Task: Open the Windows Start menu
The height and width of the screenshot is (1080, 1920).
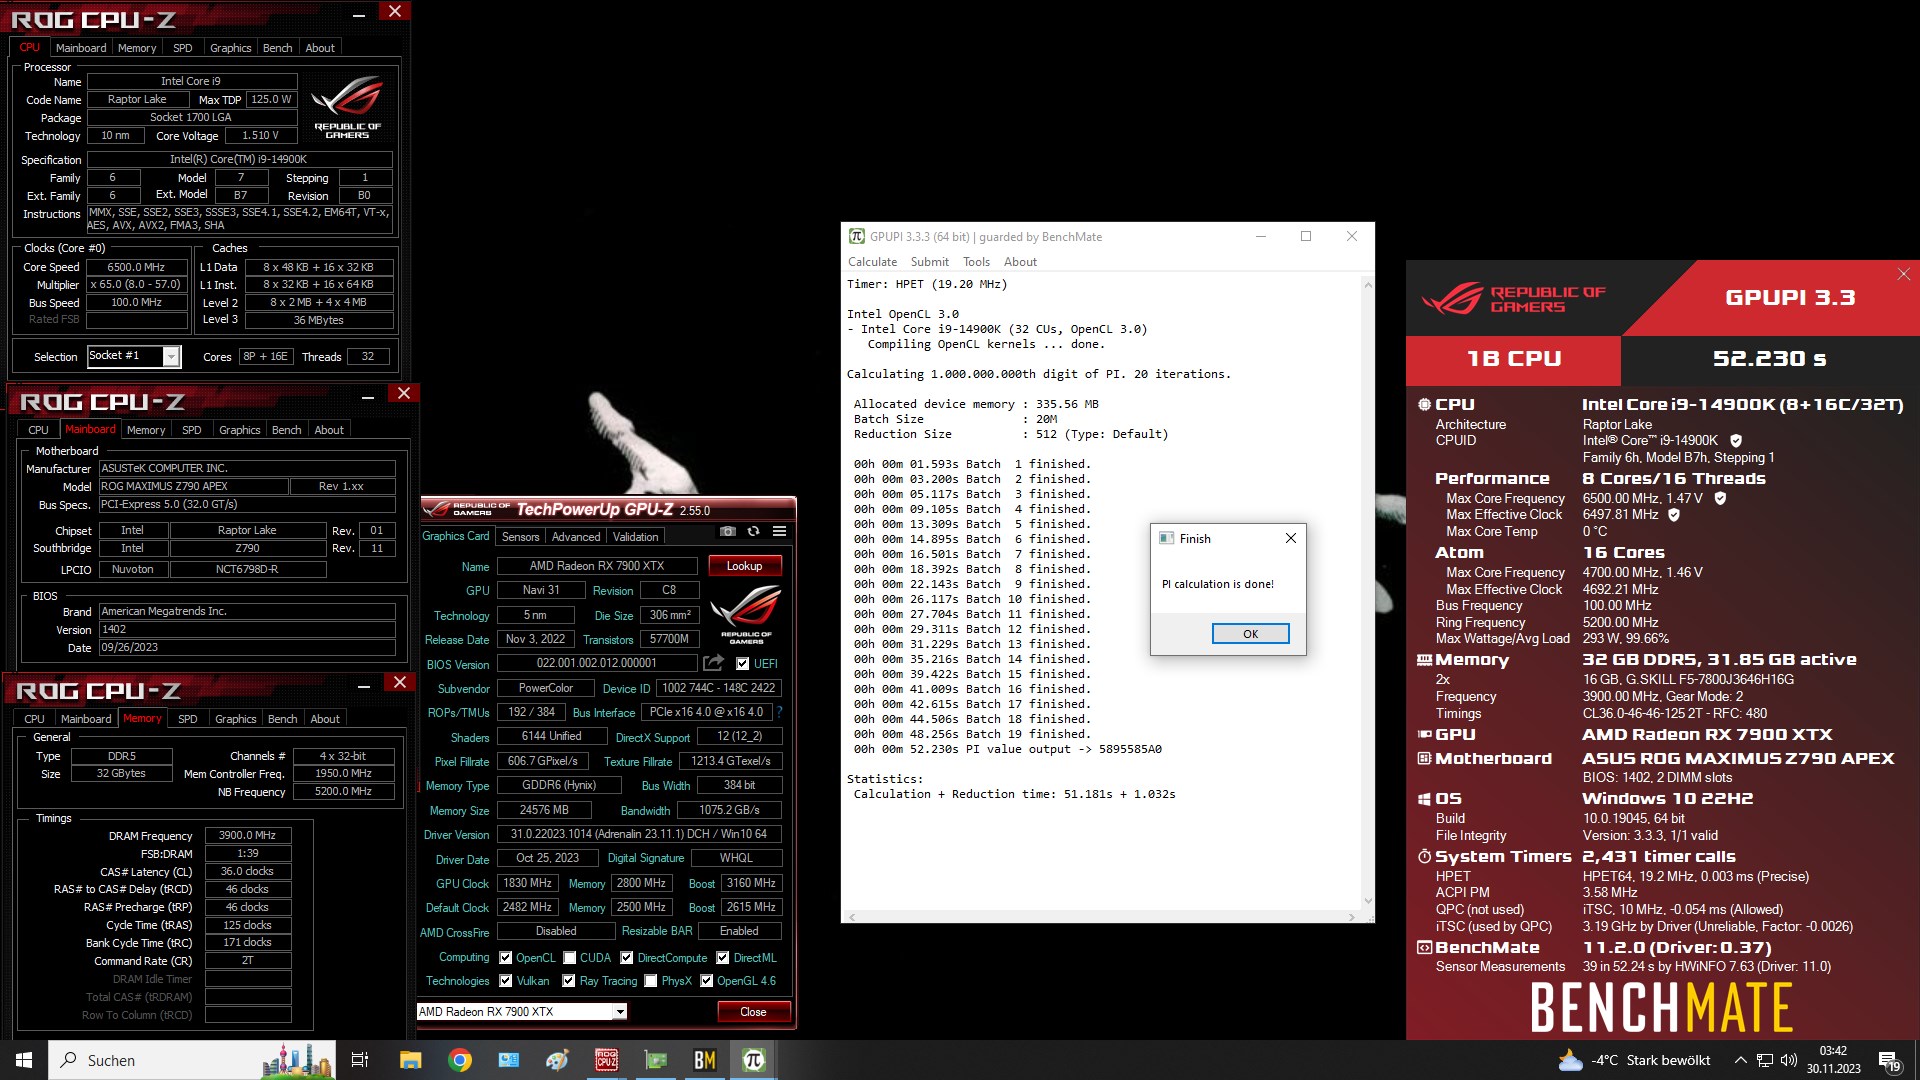Action: tap(24, 1060)
